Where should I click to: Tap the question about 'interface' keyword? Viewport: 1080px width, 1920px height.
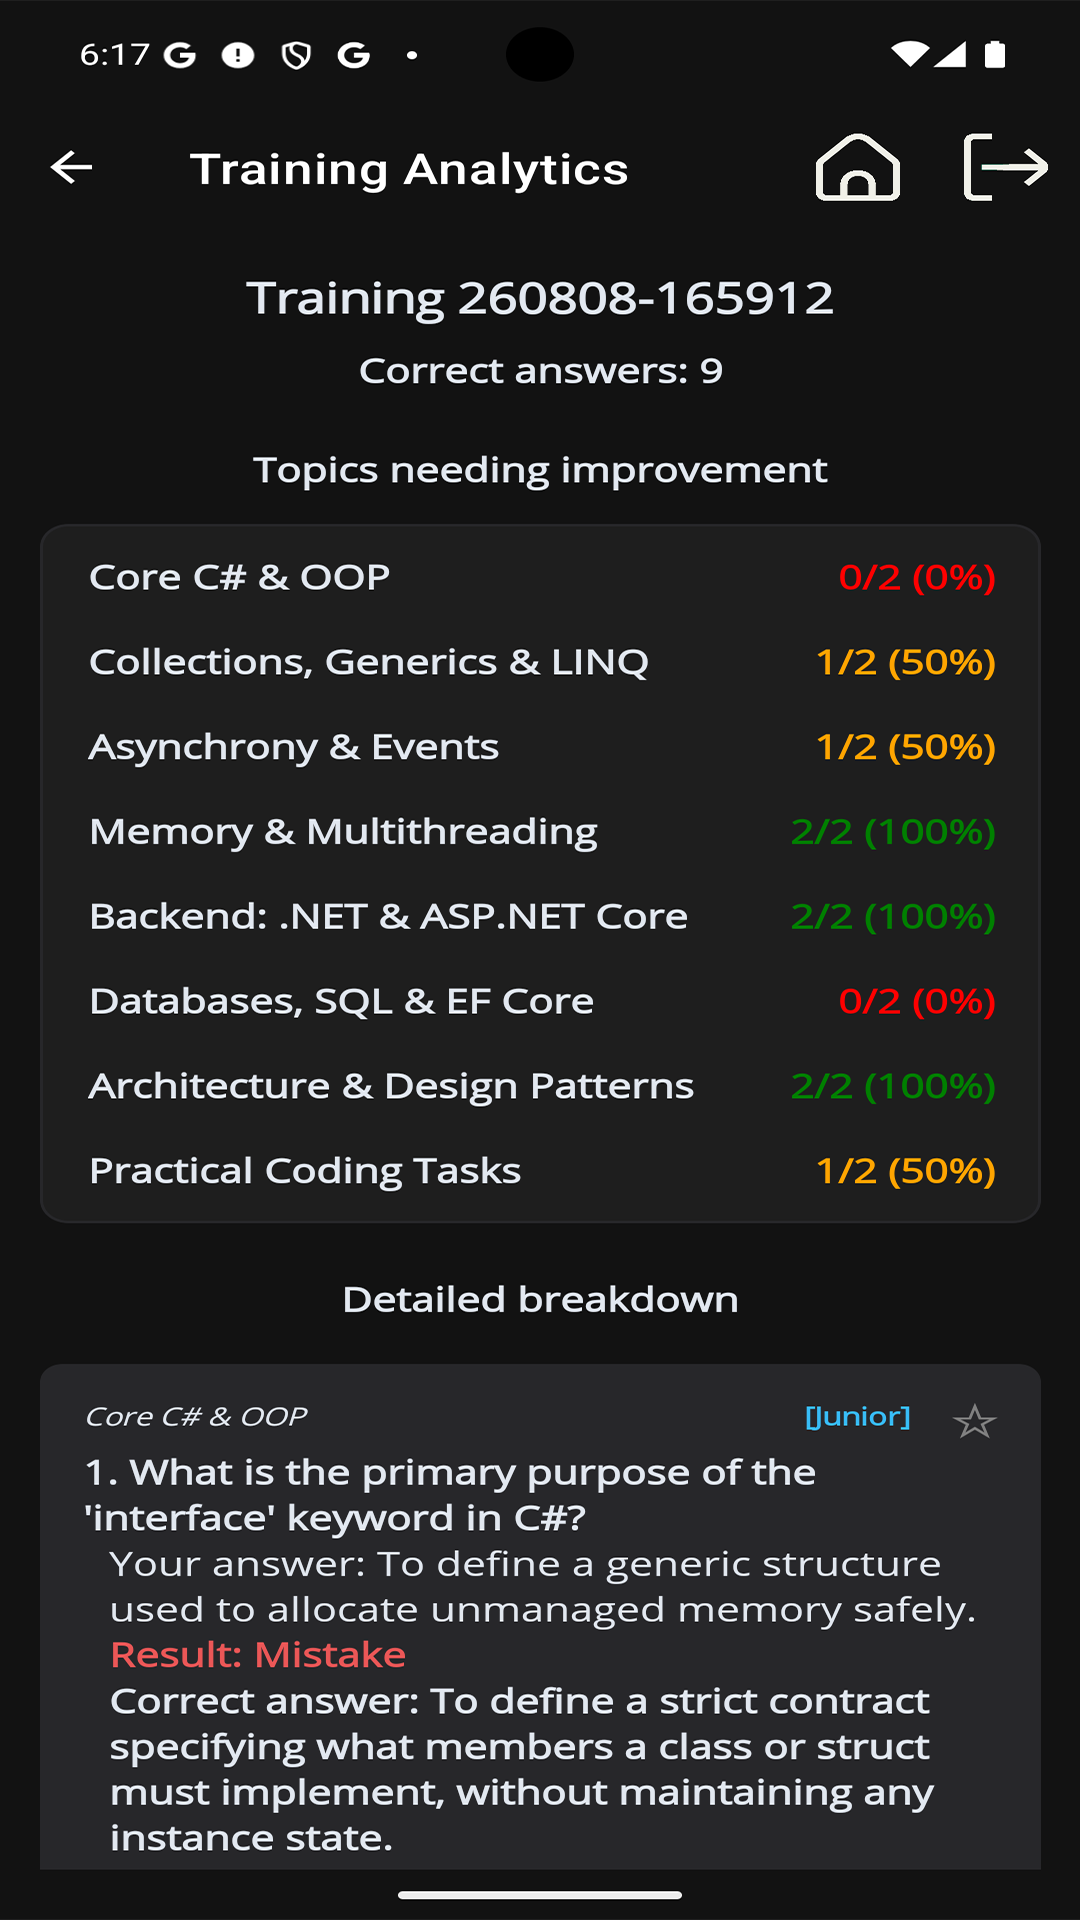tap(450, 1495)
